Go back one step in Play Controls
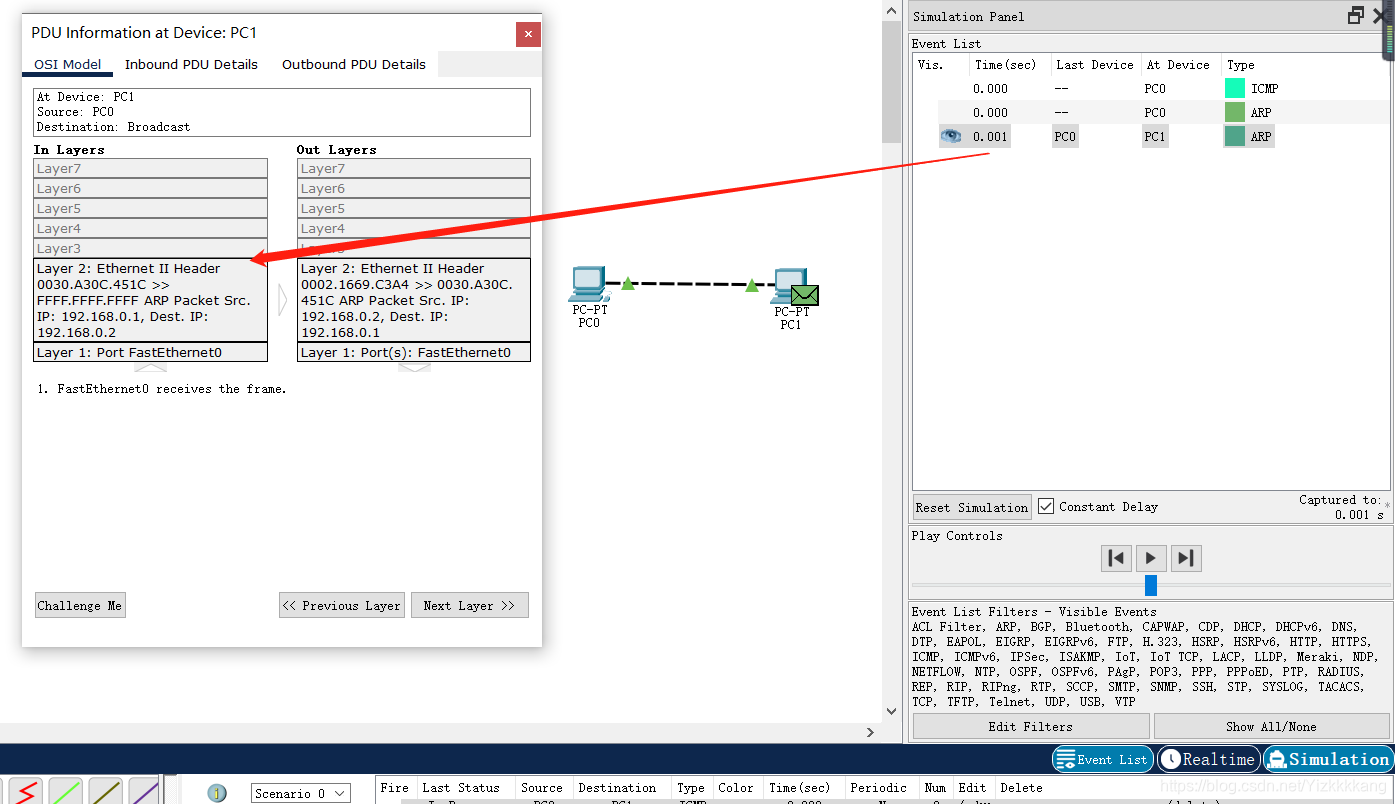This screenshot has width=1395, height=804. [1116, 558]
